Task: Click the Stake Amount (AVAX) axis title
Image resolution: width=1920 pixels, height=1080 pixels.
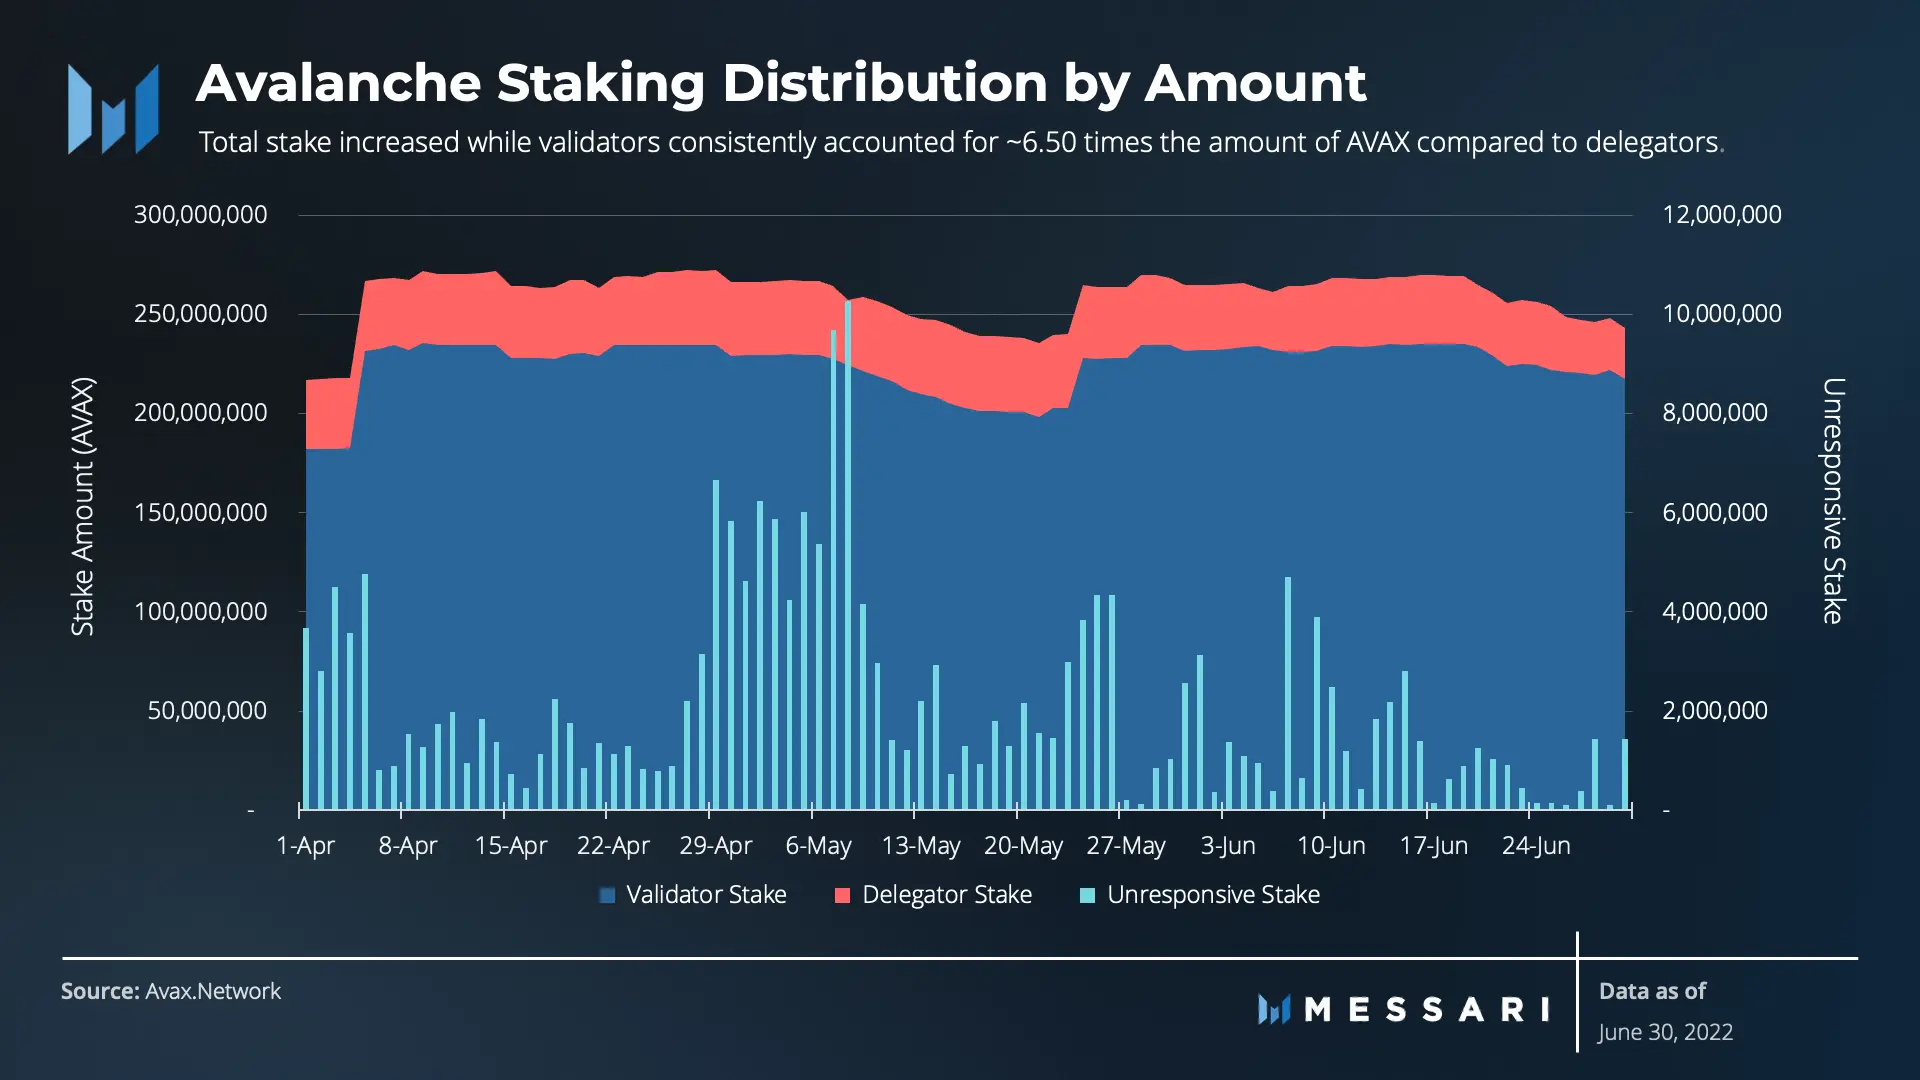Action: click(83, 506)
